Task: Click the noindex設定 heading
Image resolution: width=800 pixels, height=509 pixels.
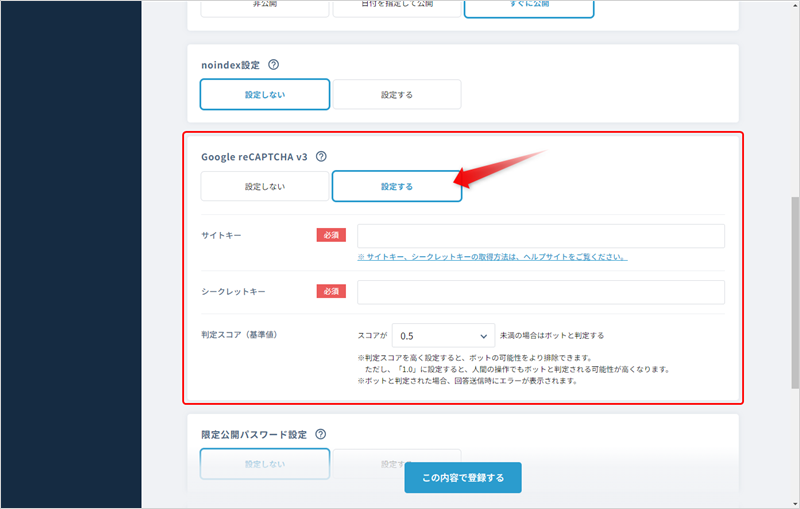Action: tap(230, 65)
